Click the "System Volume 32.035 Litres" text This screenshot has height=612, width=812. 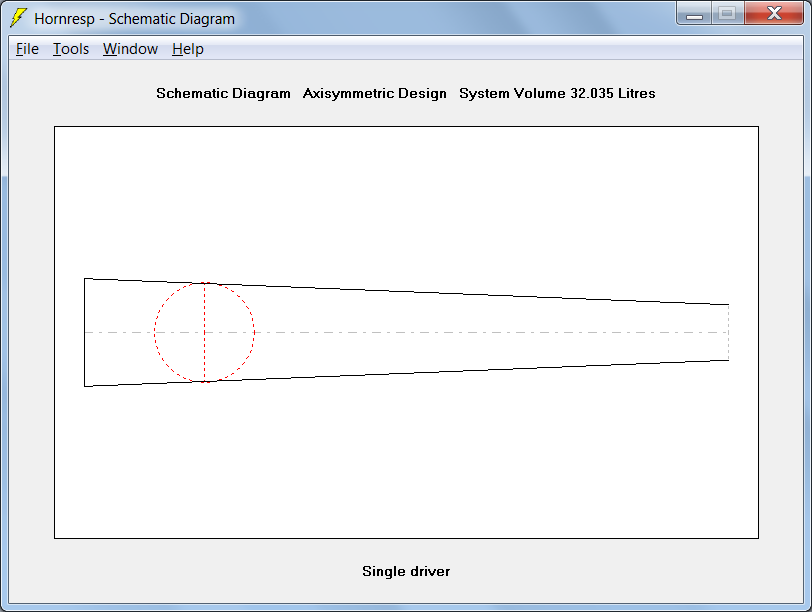pyautogui.click(x=557, y=93)
